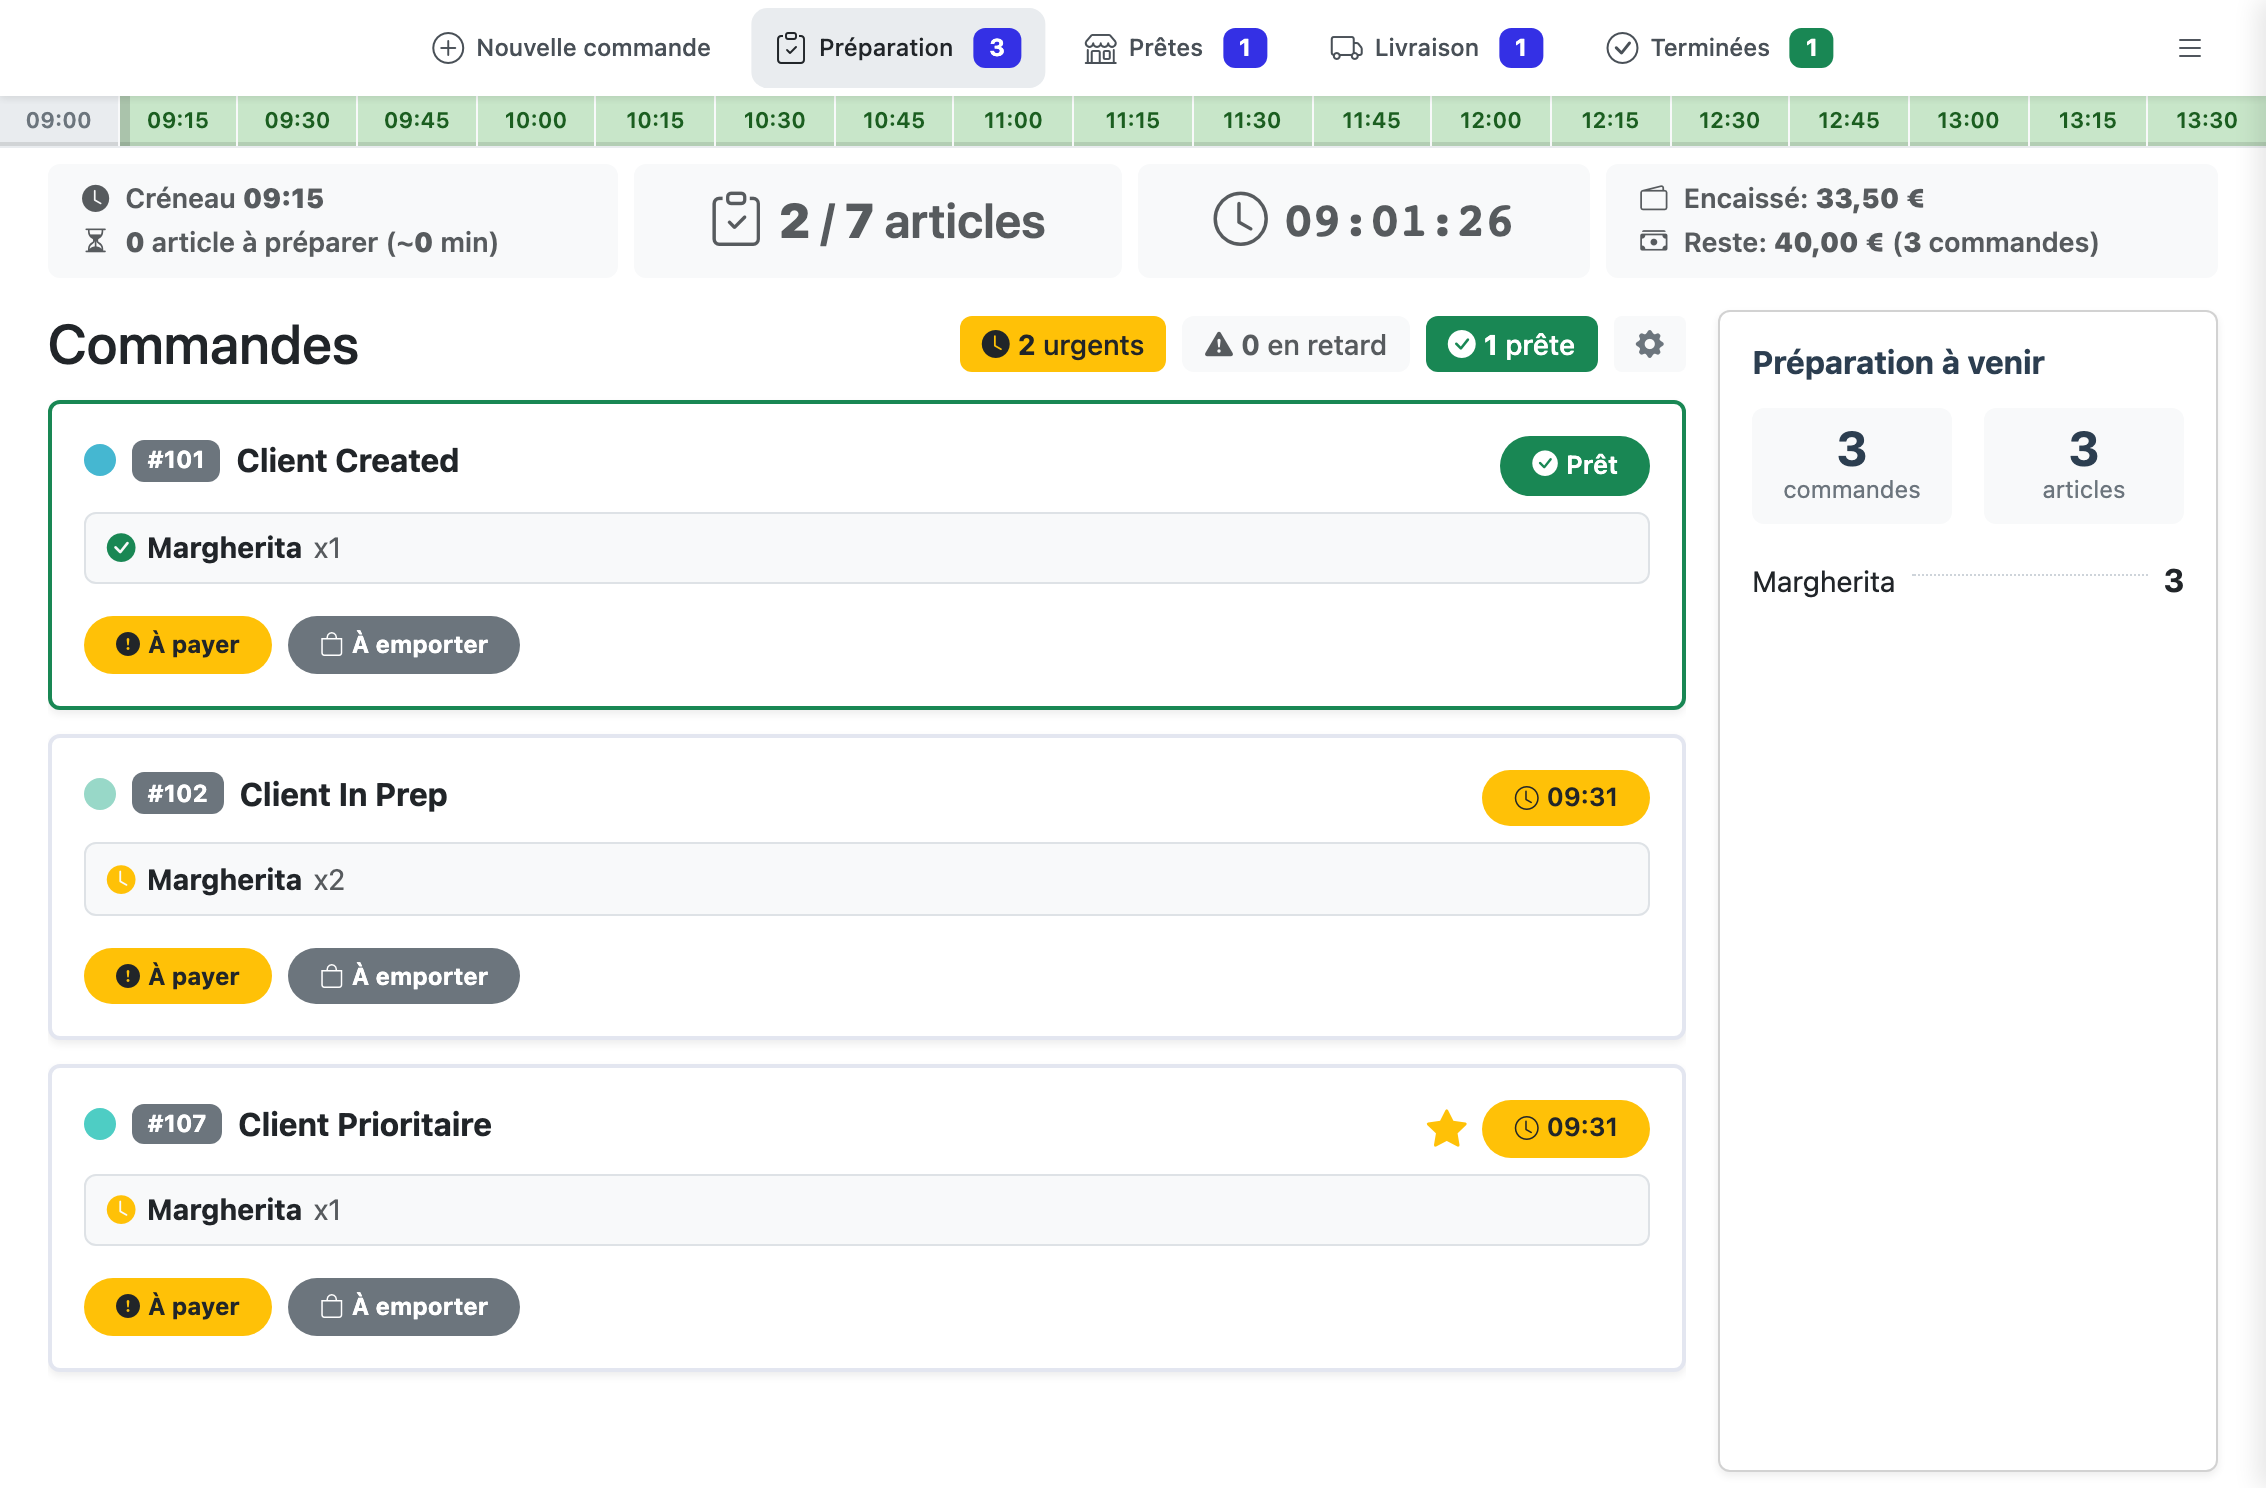This screenshot has height=1488, width=2266.
Task: Filter by 0 en retard
Action: (1295, 344)
